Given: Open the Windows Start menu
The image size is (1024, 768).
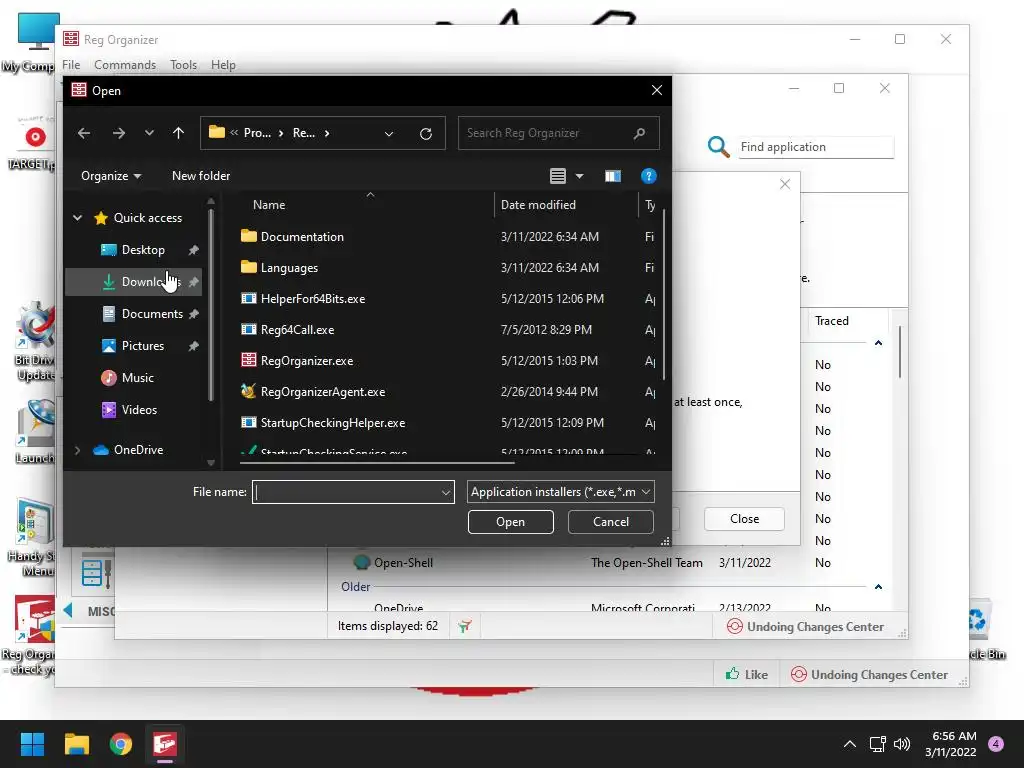Looking at the screenshot, I should (x=32, y=744).
